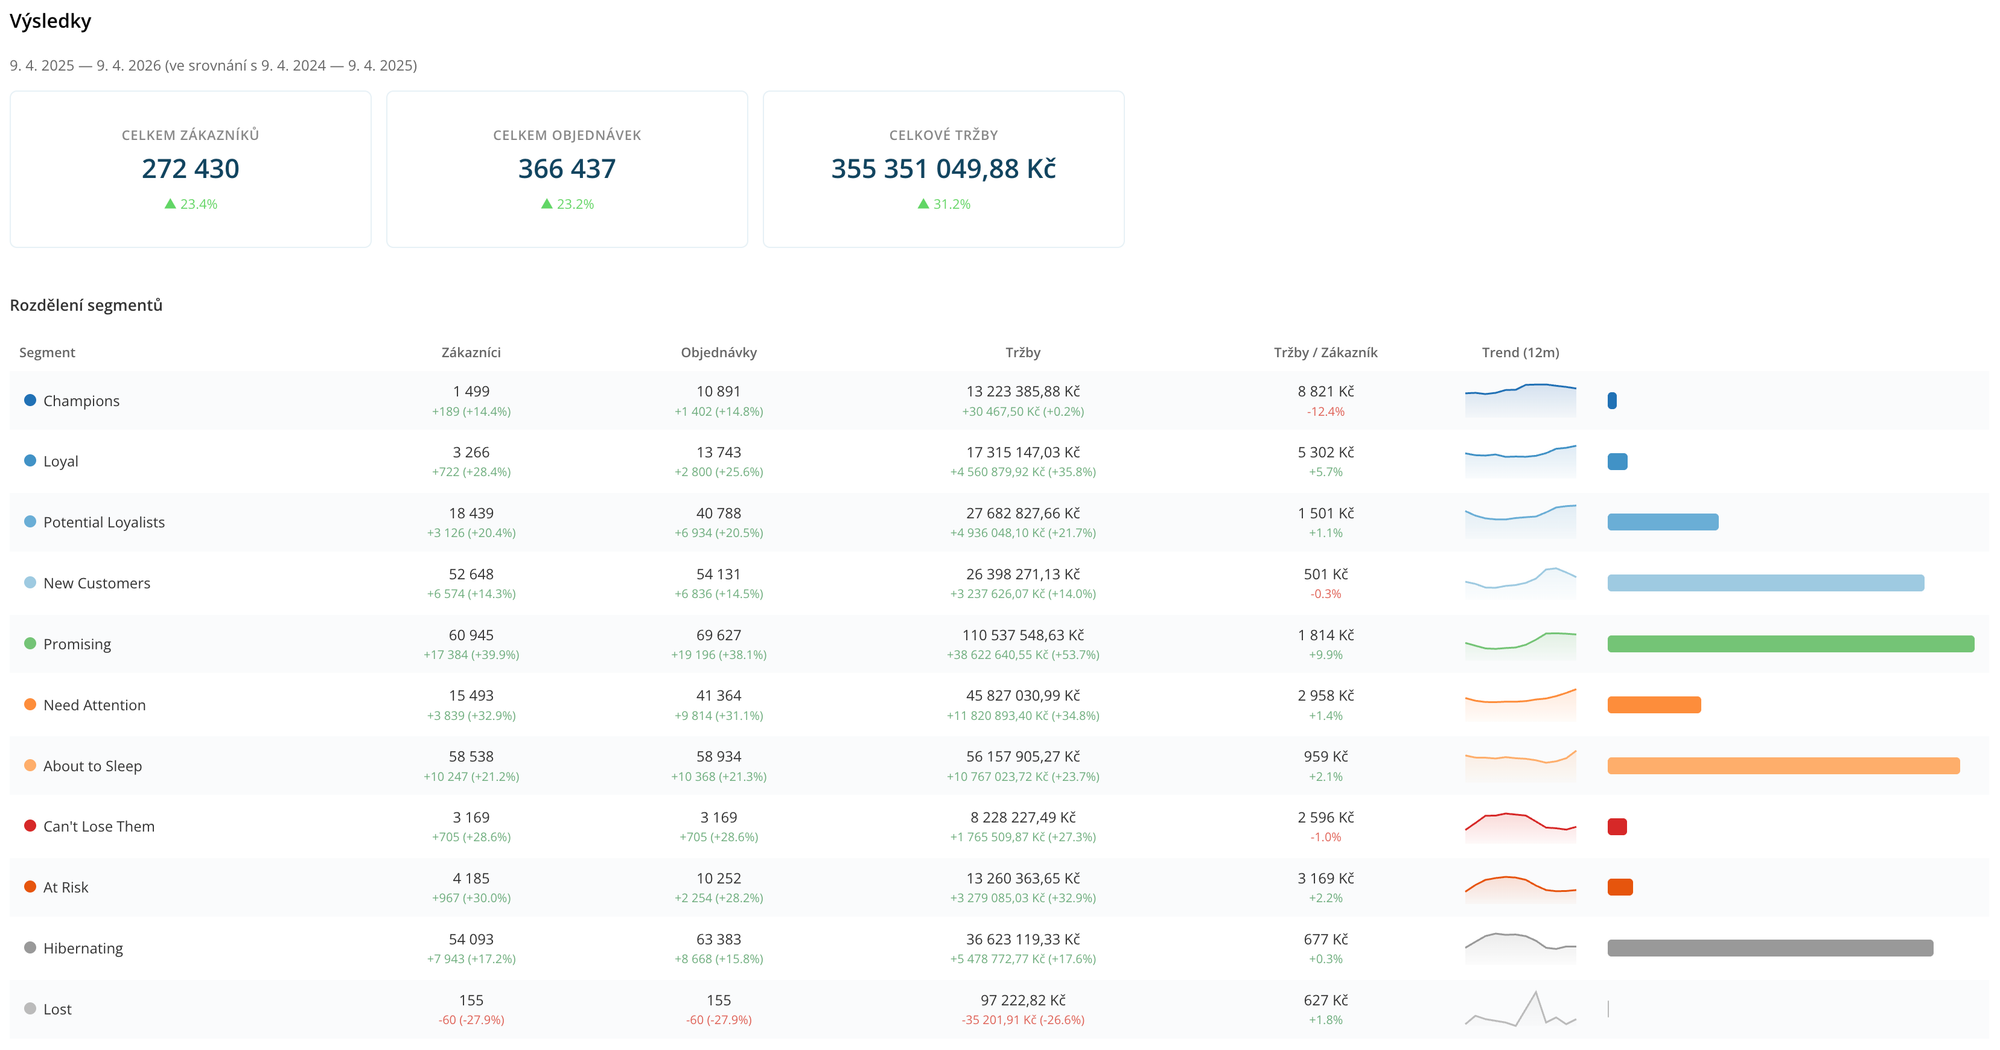2000x1050 pixels.
Task: Click the Need Attention trend sparkline
Action: coord(1520,704)
